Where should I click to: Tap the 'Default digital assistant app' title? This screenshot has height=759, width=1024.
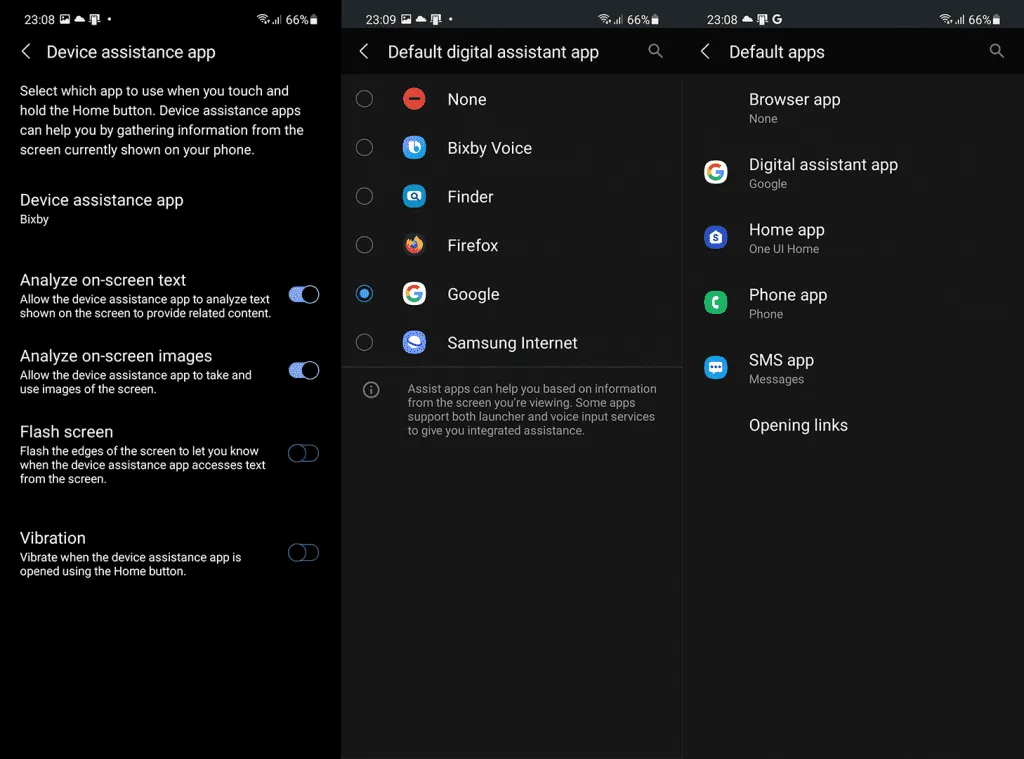[493, 52]
